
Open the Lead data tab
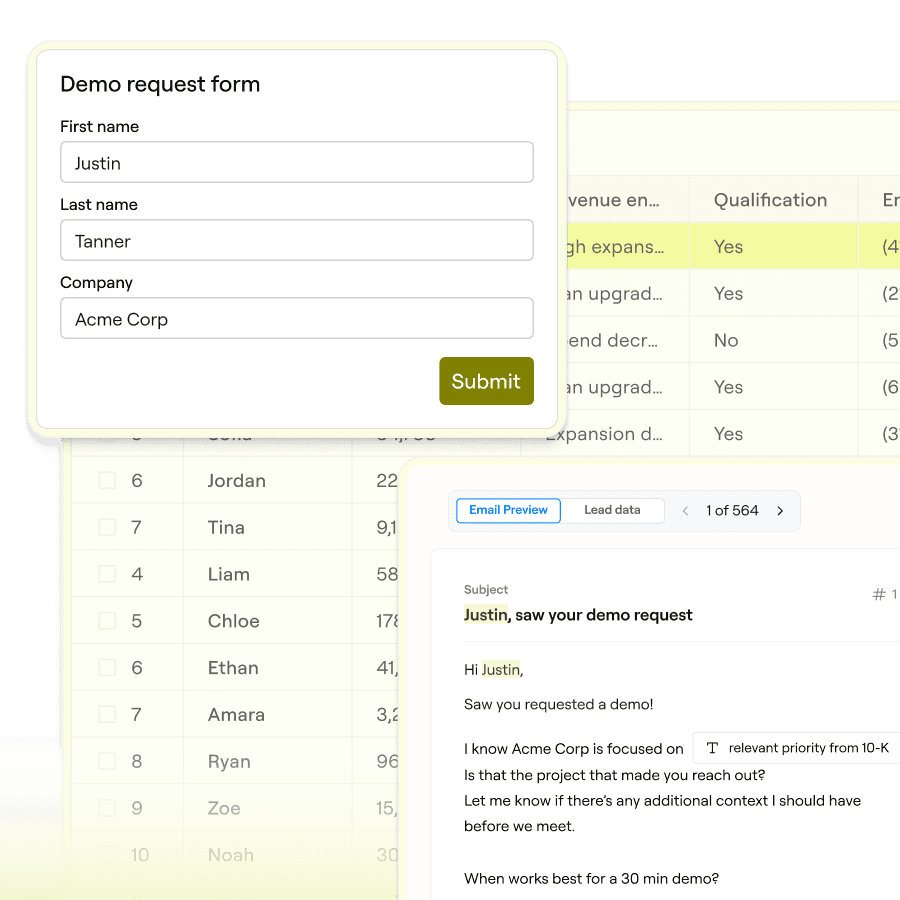click(612, 510)
